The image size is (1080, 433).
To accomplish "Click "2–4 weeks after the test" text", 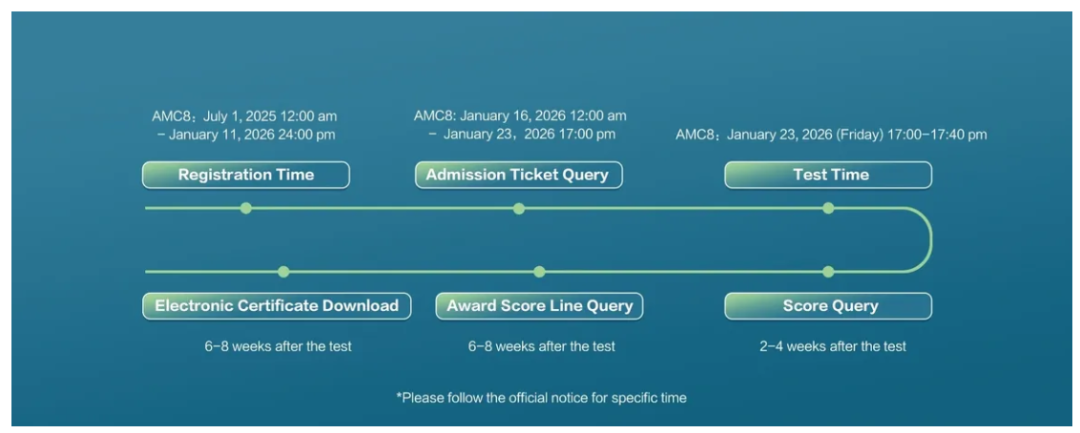I will coord(832,346).
